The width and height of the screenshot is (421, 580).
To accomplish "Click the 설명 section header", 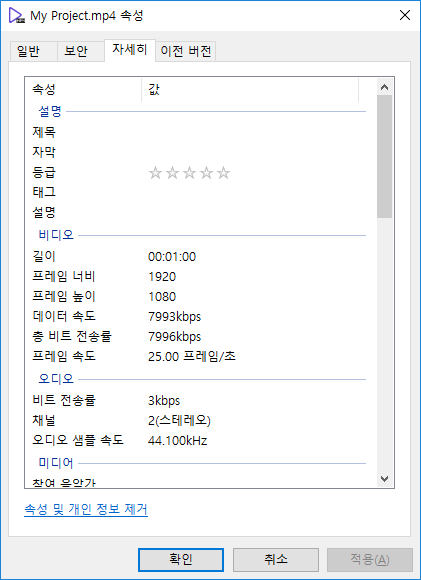I will pyautogui.click(x=50, y=111).
